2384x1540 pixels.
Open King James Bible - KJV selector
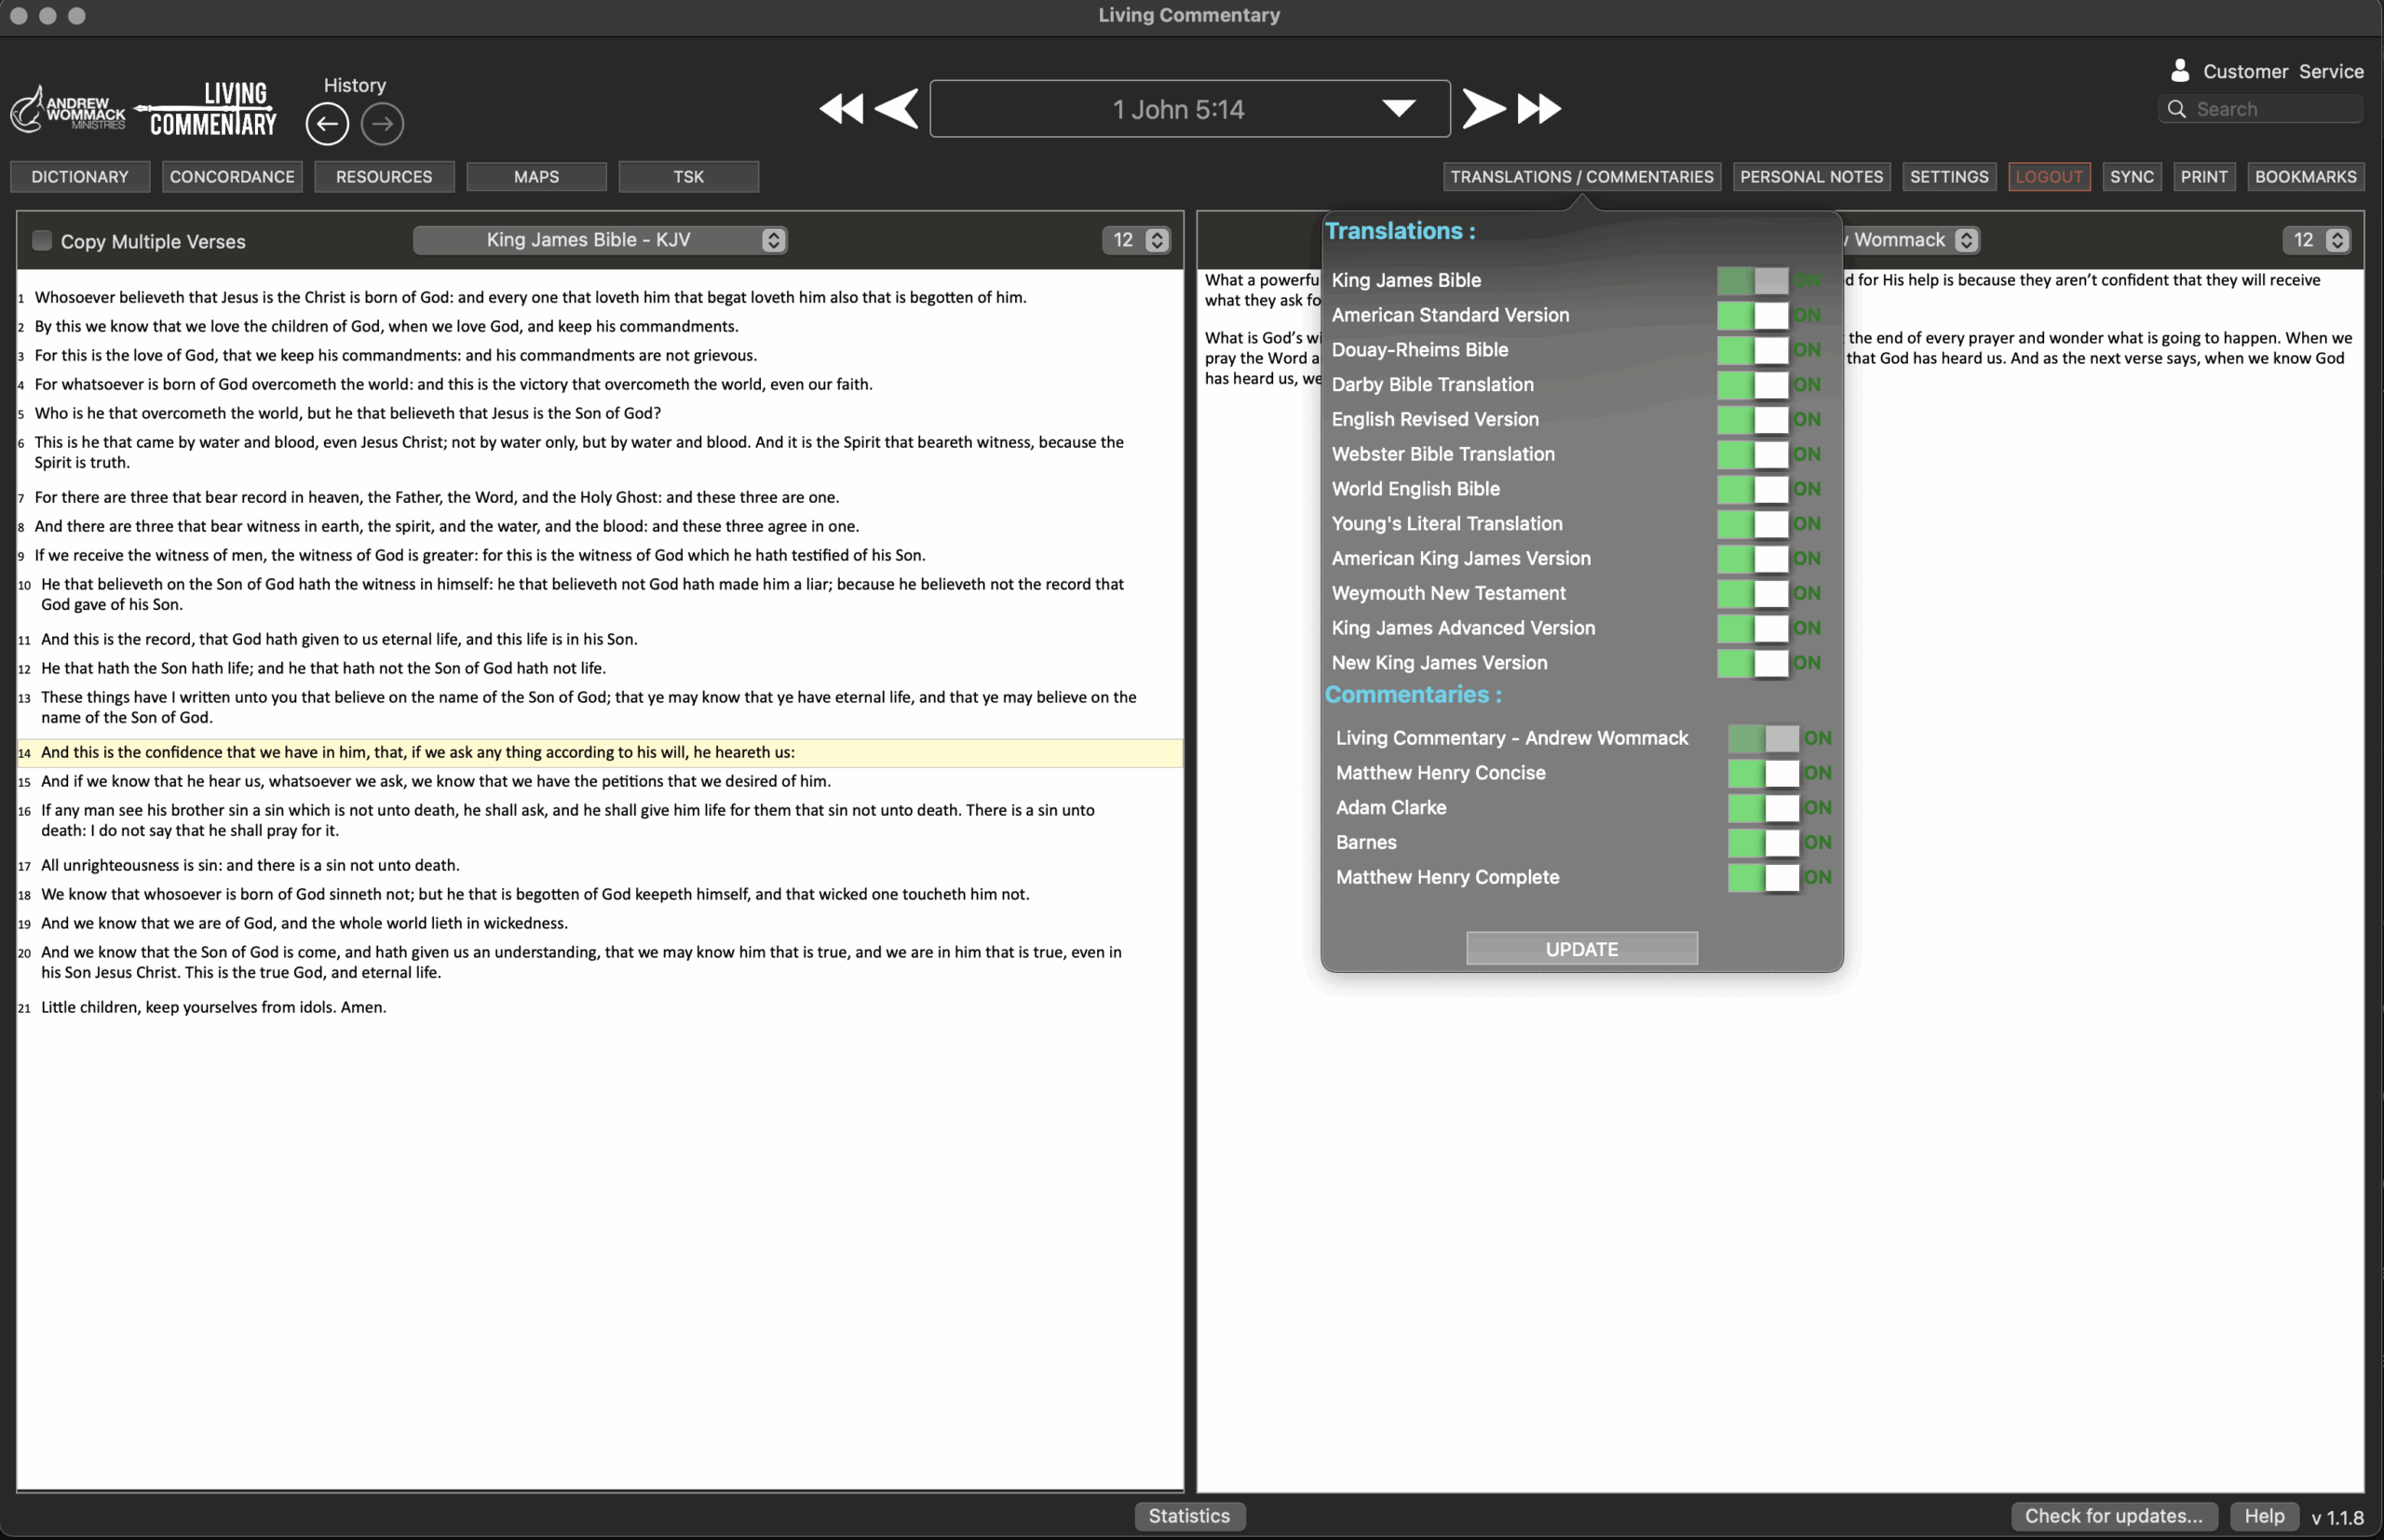point(600,240)
